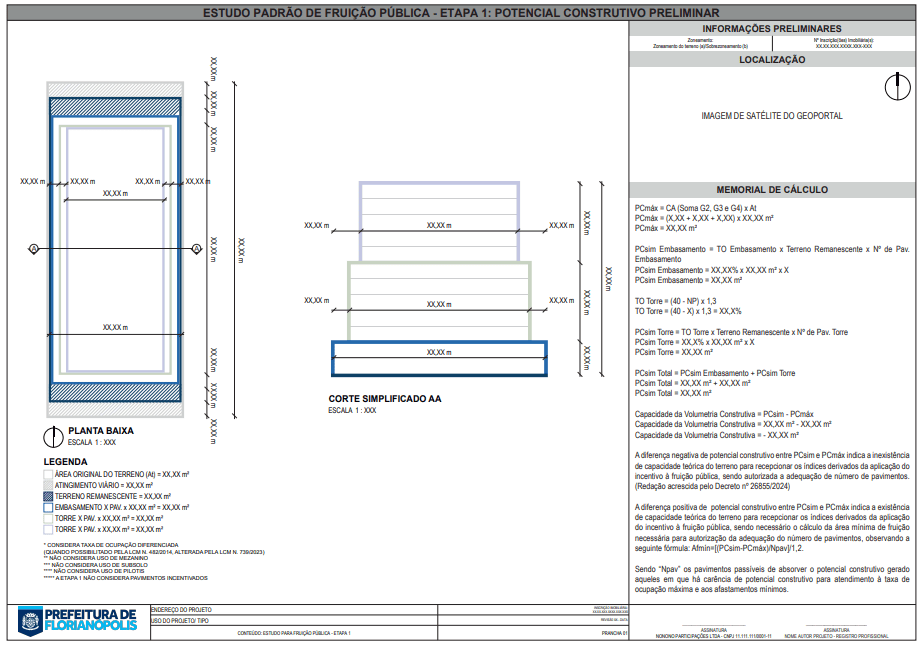Select 'Capacidade da Volumetria Construtiva = PCsim - PCmáx'
The height and width of the screenshot is (646, 922).
[x=724, y=414]
